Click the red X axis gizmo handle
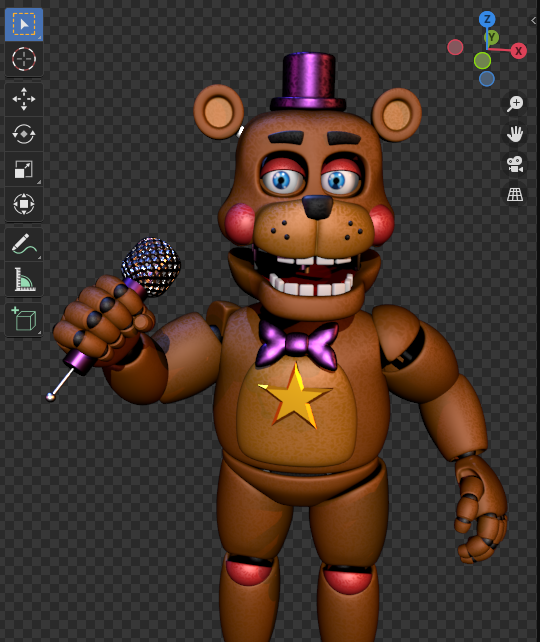Screen dimensions: 540x642 (x=518, y=51)
